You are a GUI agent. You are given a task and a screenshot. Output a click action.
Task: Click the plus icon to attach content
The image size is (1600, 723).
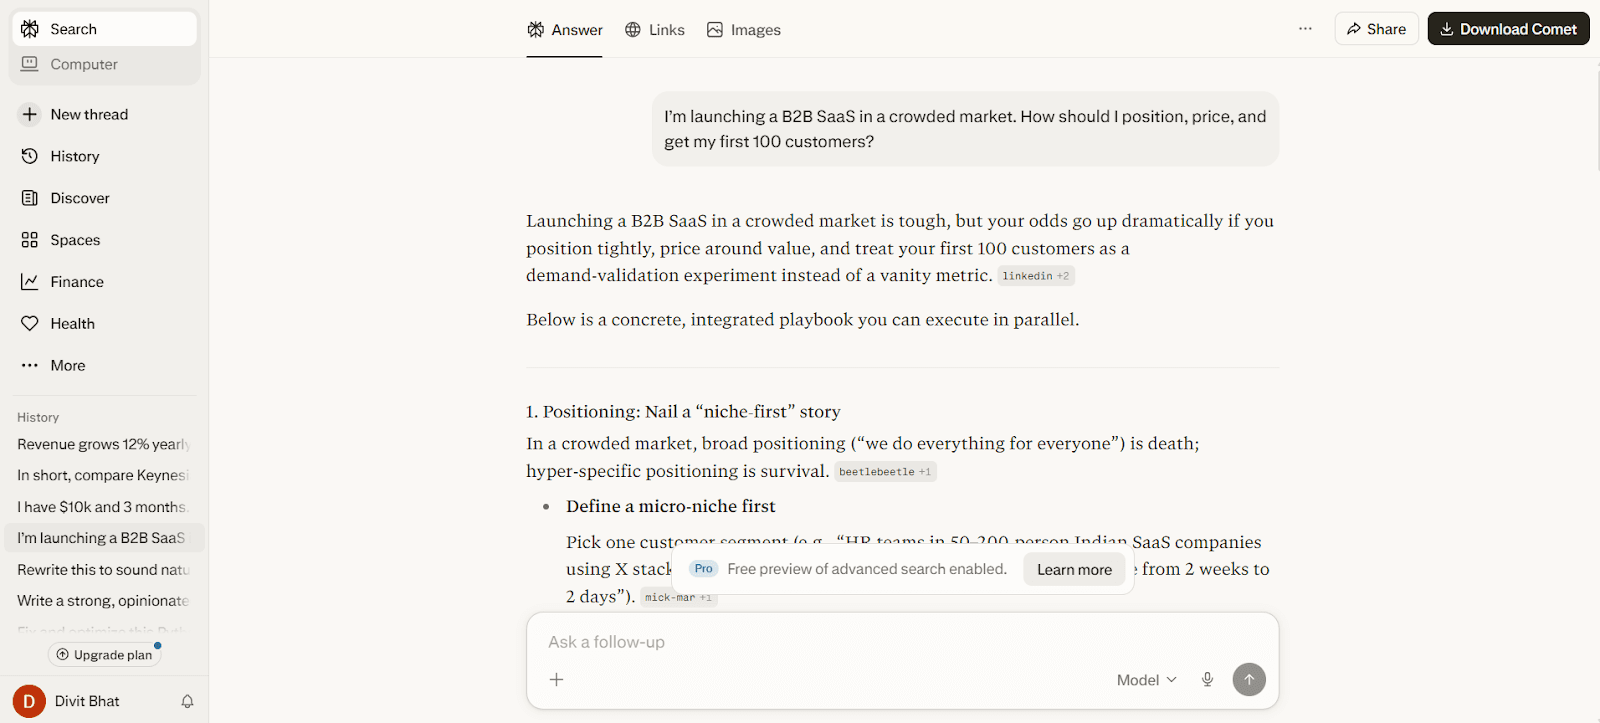pos(557,679)
